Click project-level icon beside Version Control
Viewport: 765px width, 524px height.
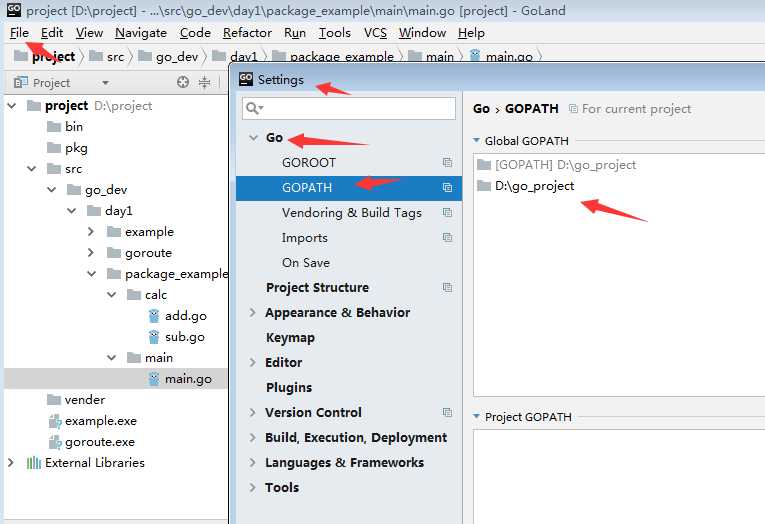tap(447, 412)
